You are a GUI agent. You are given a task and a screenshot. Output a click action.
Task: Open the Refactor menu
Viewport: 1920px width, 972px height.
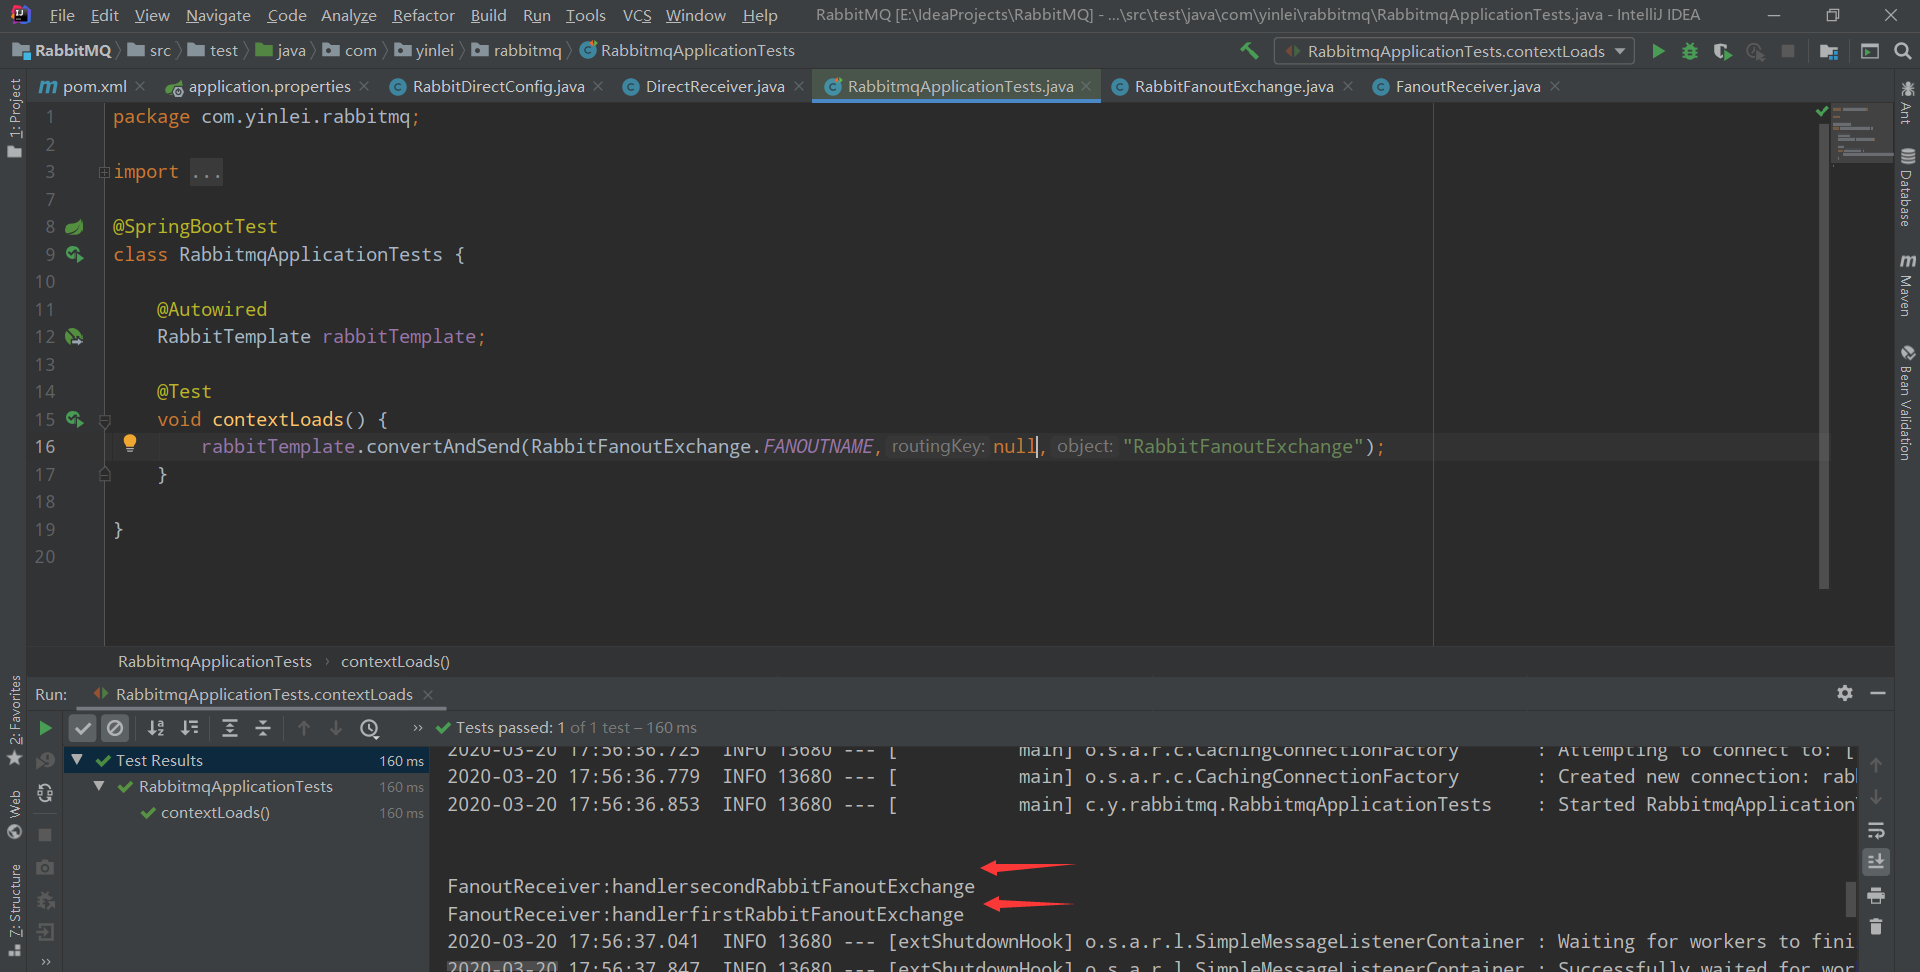(423, 15)
